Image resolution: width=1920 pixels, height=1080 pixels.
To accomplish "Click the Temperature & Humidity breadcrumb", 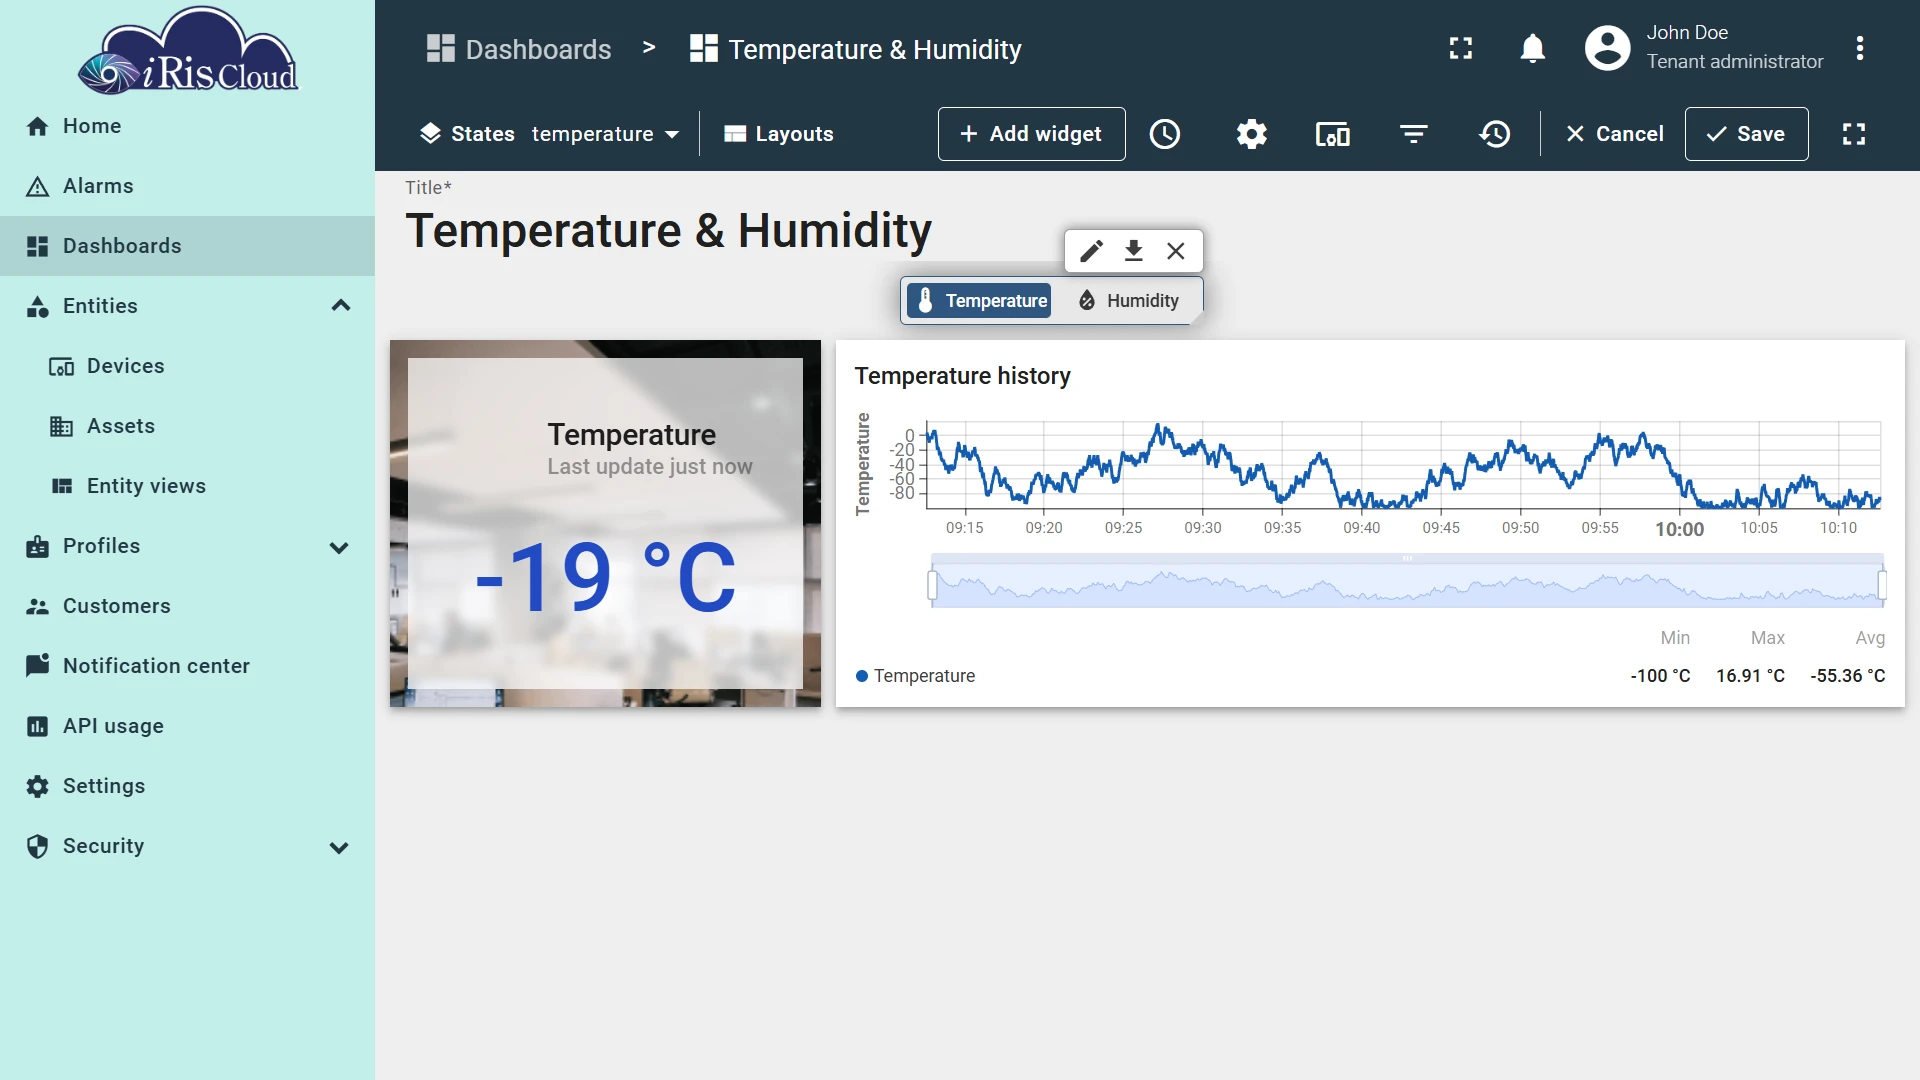I will click(856, 49).
